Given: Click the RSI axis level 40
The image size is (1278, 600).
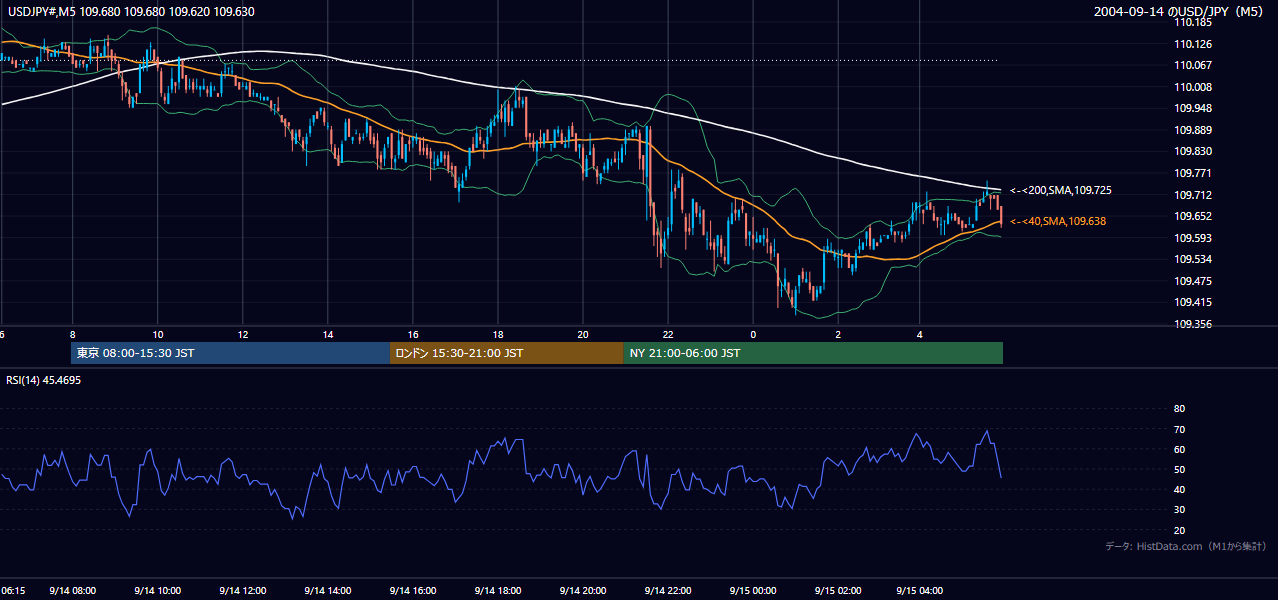Looking at the screenshot, I should pyautogui.click(x=1179, y=490).
